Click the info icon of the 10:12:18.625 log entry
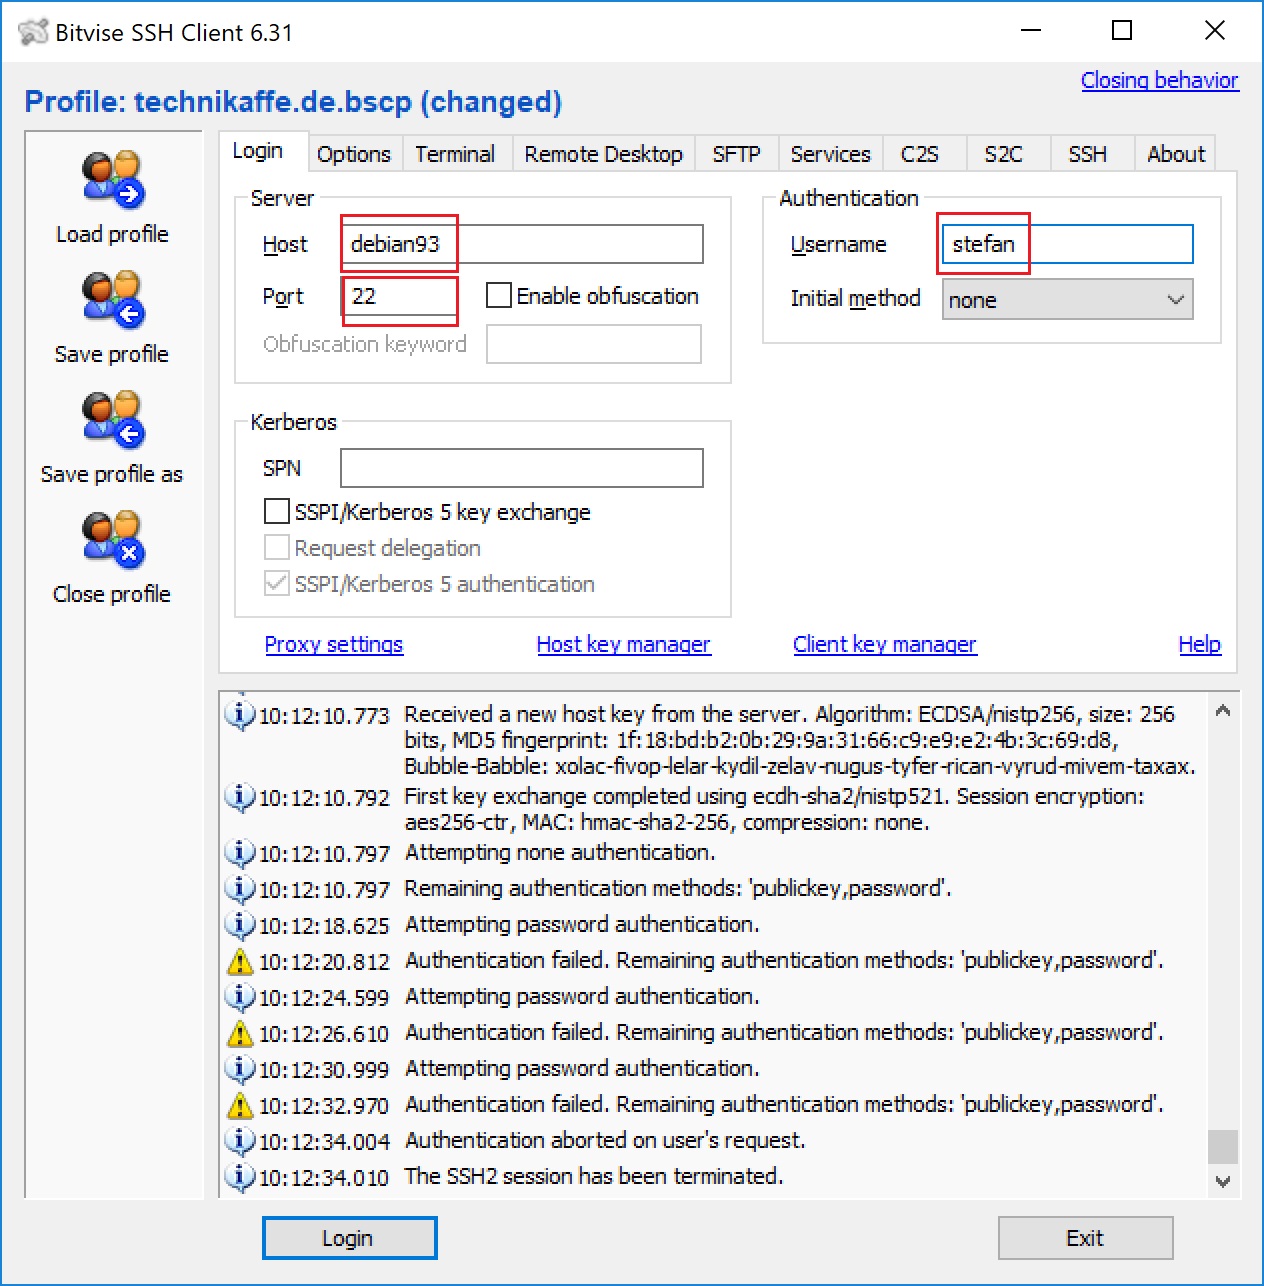Image resolution: width=1264 pixels, height=1286 pixels. pyautogui.click(x=239, y=925)
